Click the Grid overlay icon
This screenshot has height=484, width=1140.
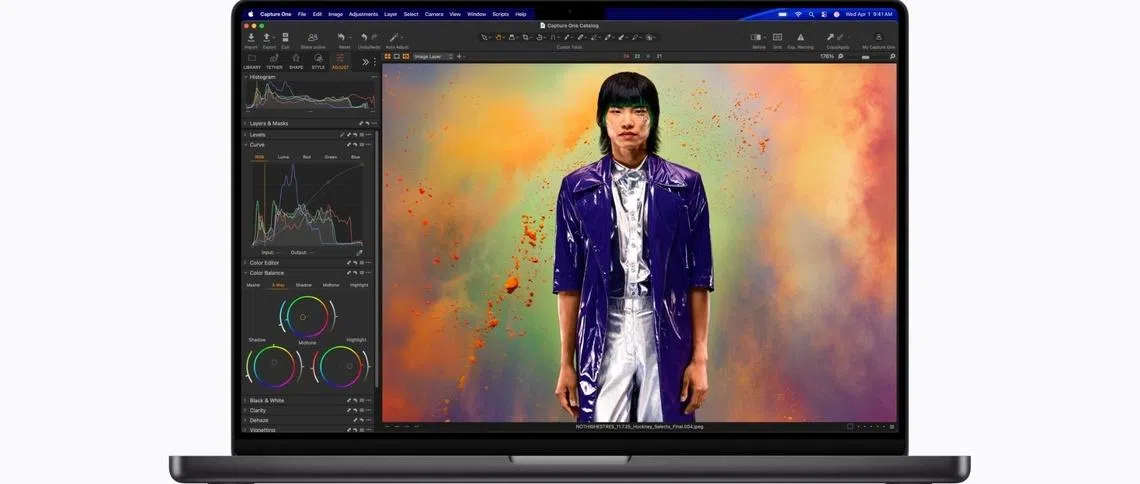pos(777,37)
